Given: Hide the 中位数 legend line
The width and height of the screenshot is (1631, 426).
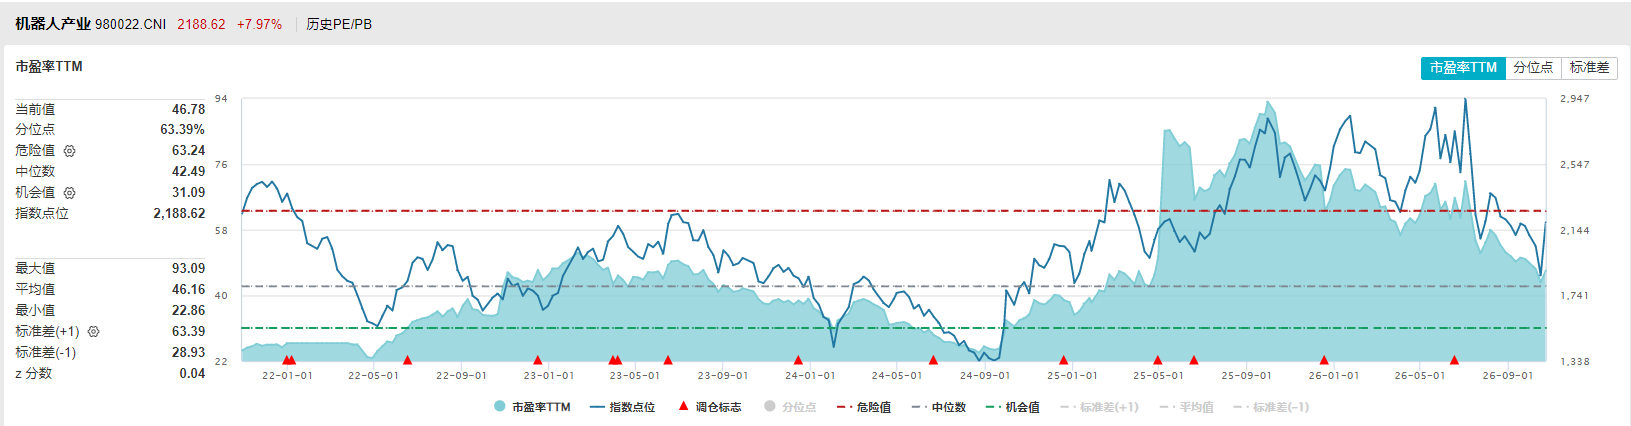Looking at the screenshot, I should [938, 407].
